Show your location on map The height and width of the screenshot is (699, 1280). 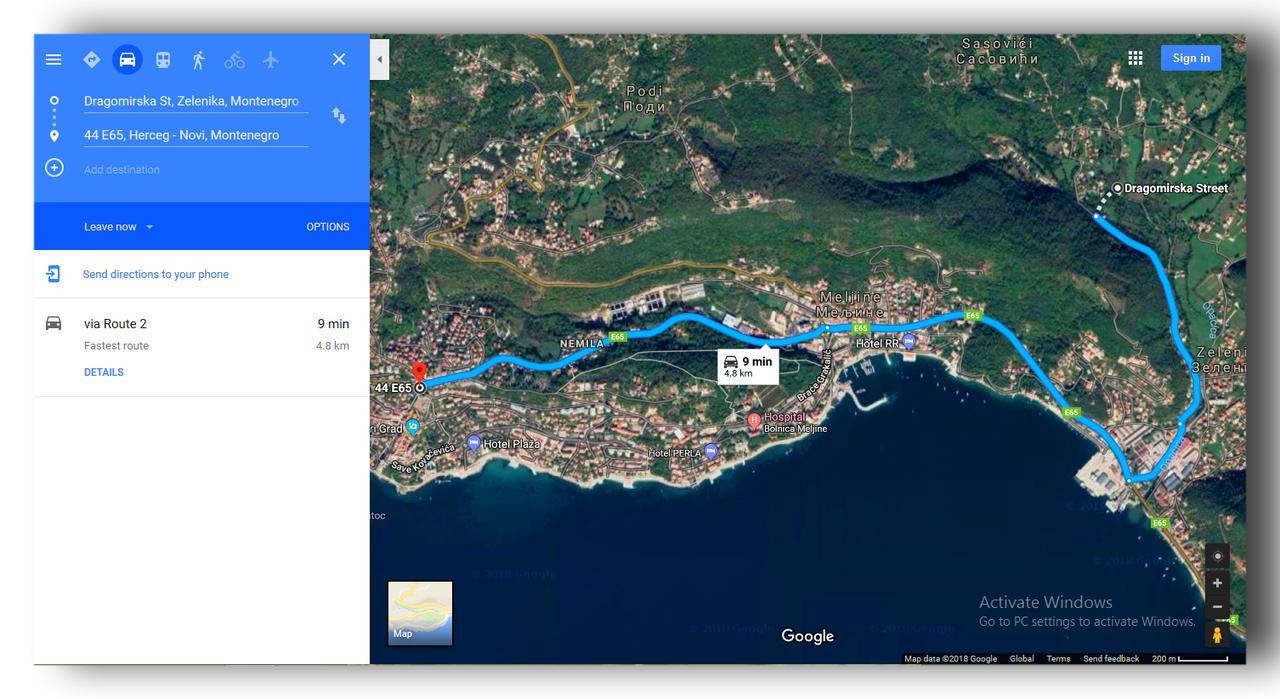[x=1217, y=557]
